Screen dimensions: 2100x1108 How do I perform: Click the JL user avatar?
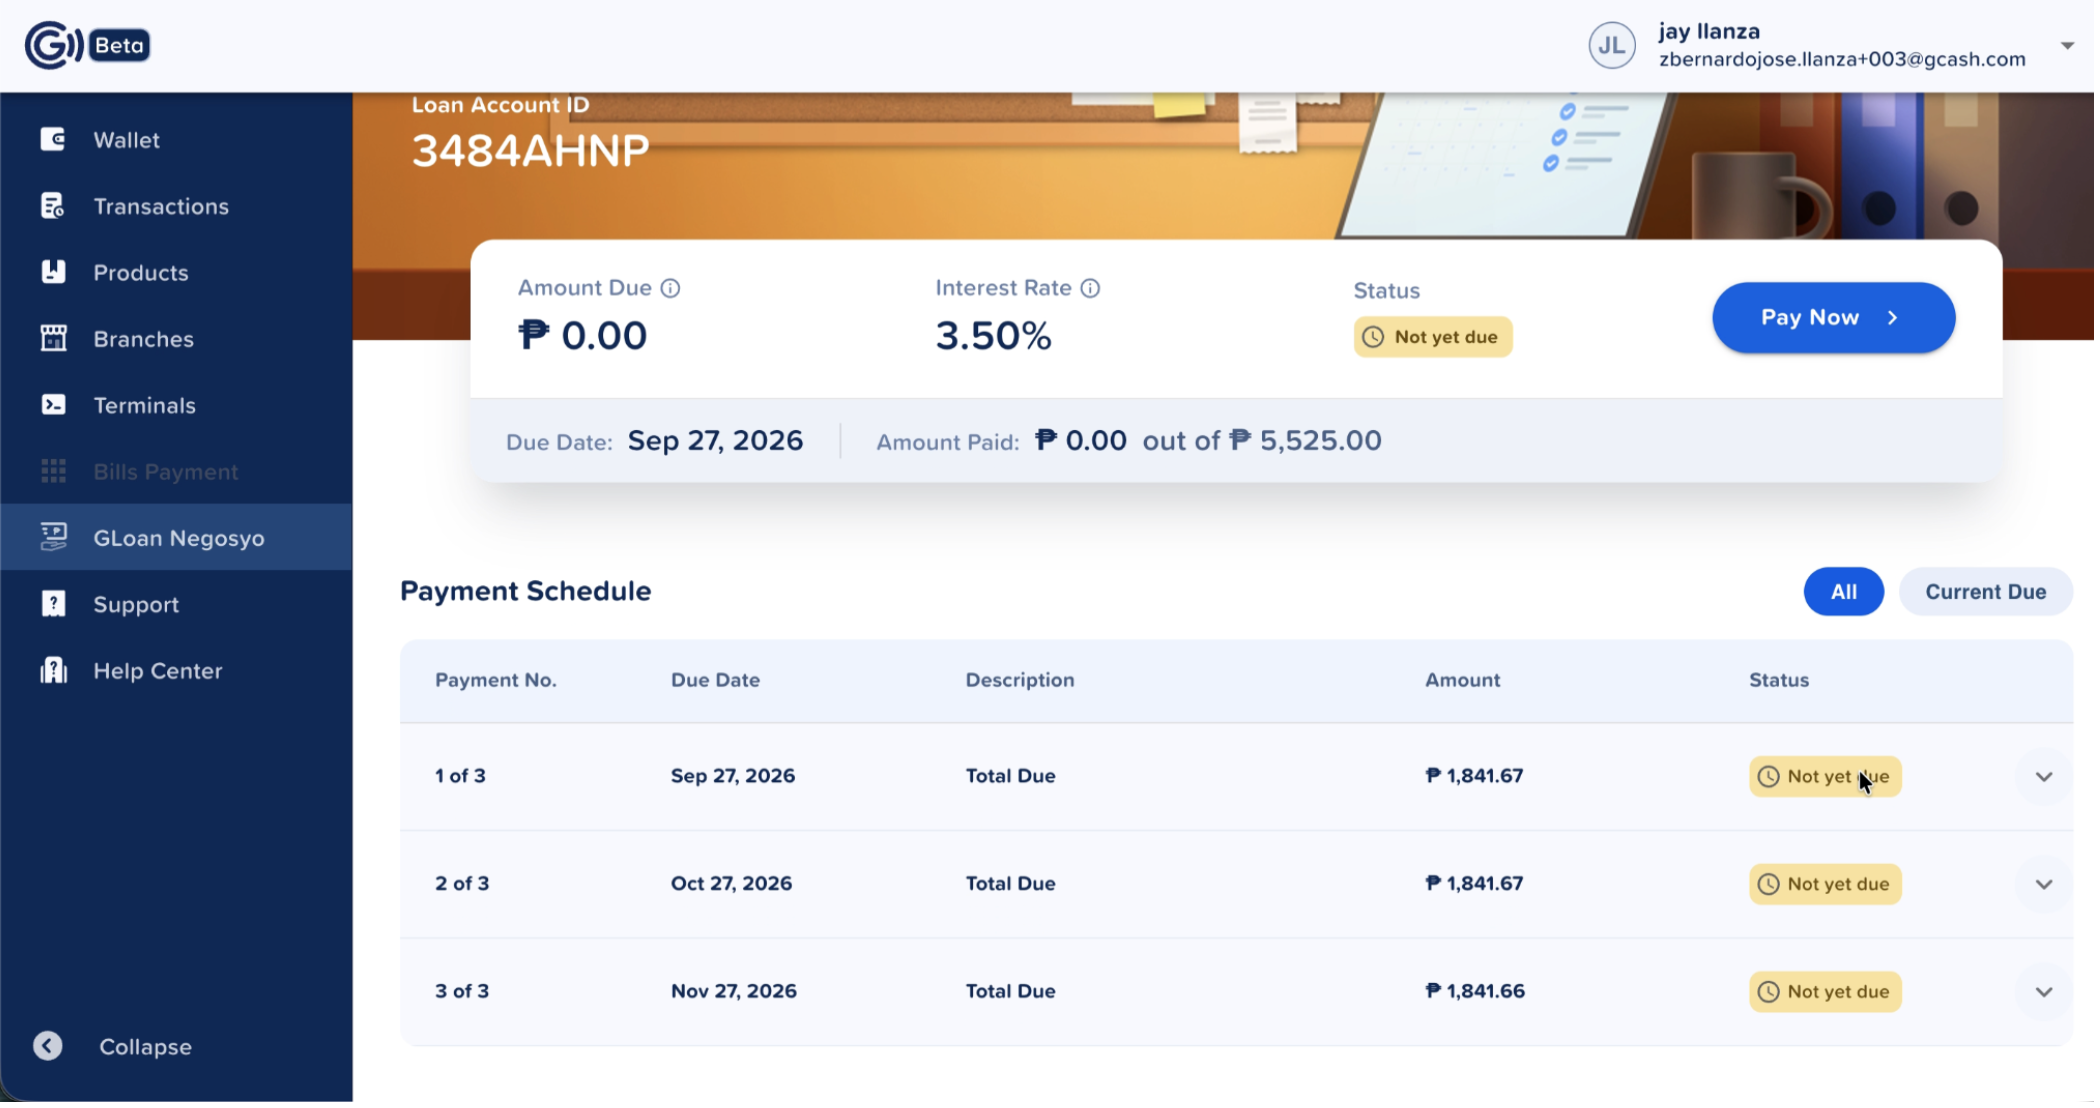[x=1612, y=45]
